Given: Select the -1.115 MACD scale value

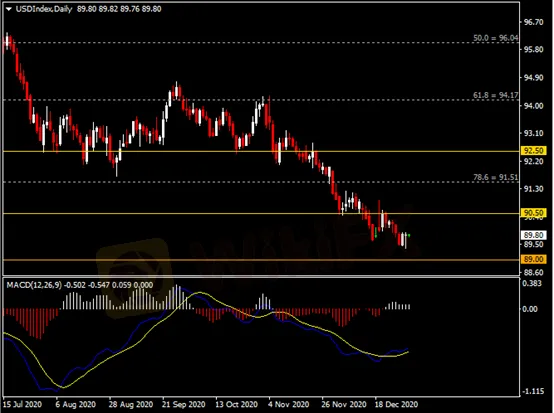Looking at the screenshot, I should click(532, 391).
